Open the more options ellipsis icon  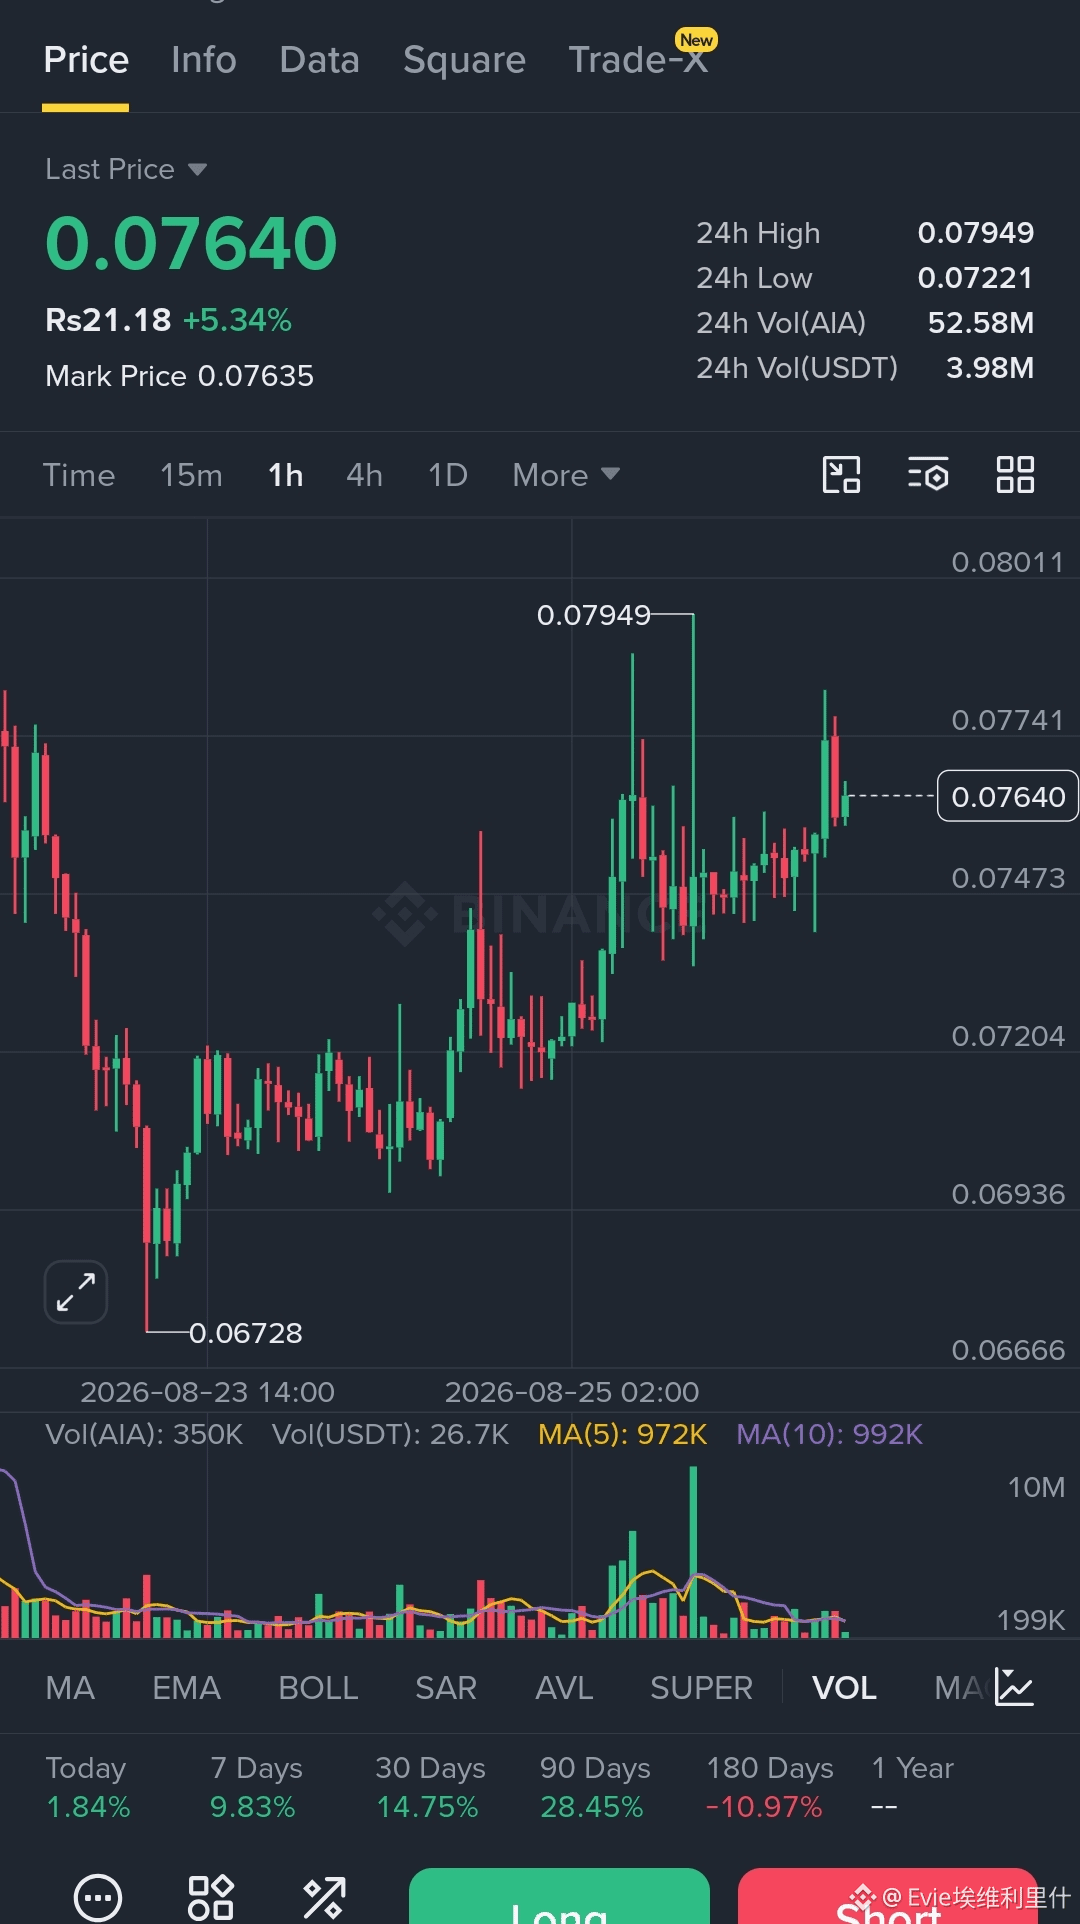point(98,1897)
